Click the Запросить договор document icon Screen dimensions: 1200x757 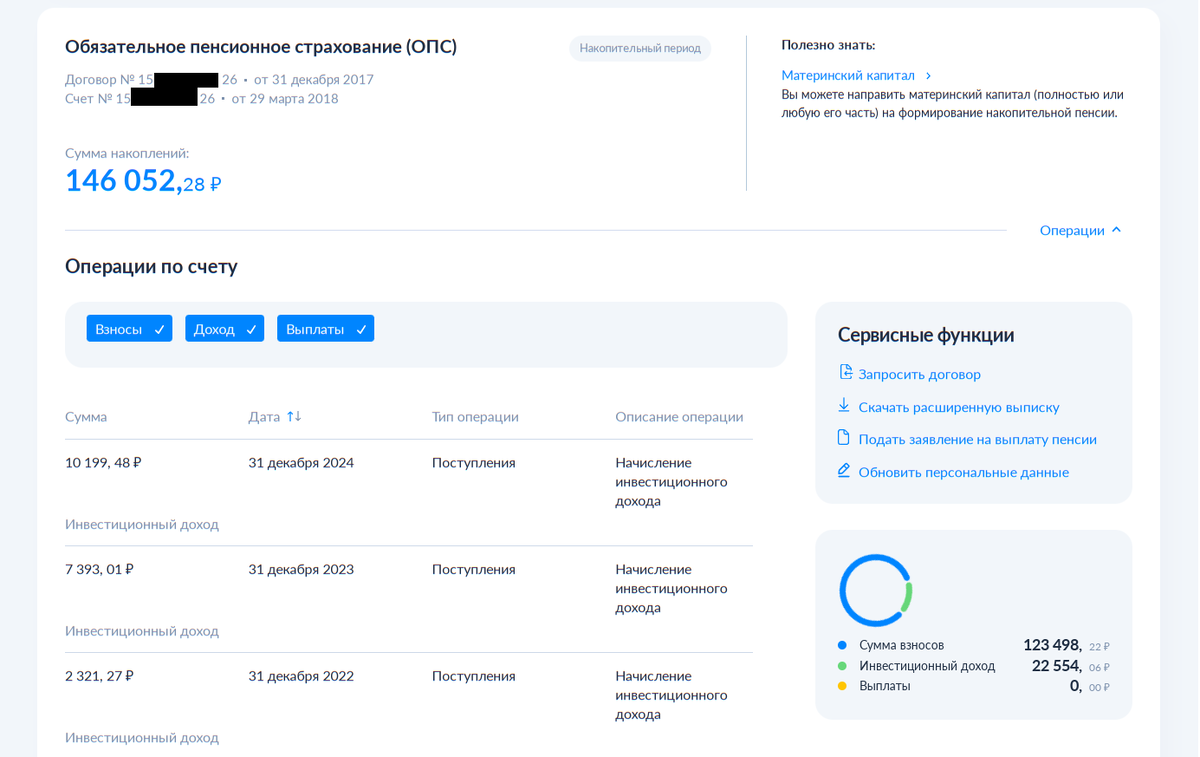843,372
